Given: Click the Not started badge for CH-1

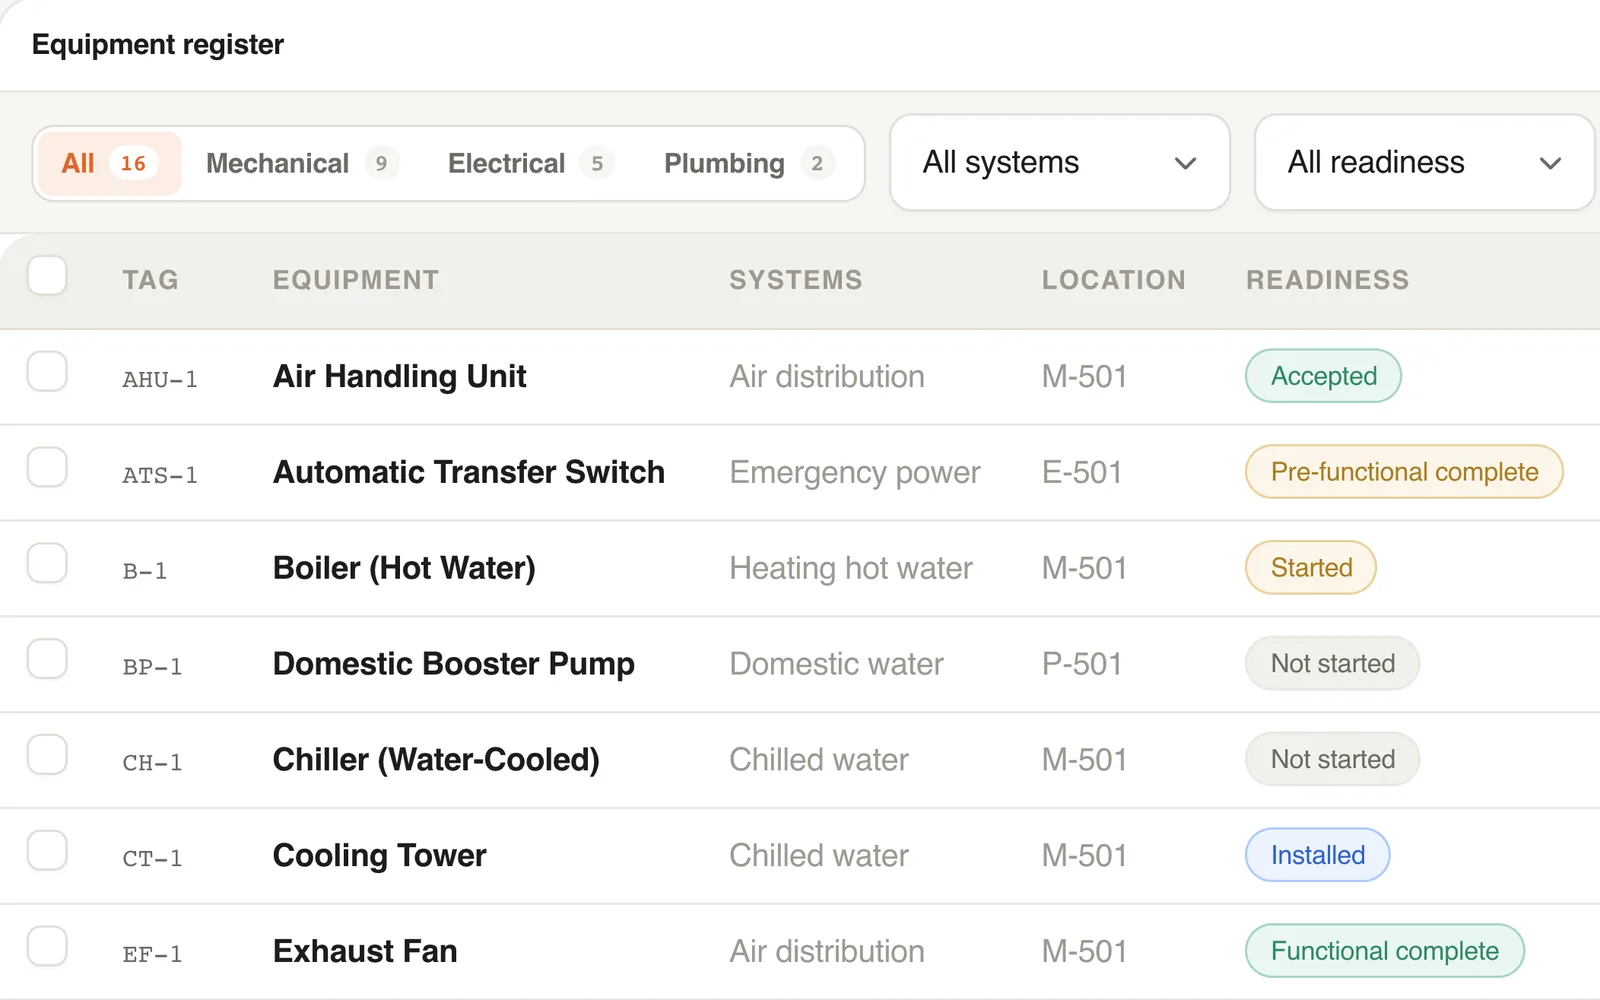Looking at the screenshot, I should (1332, 760).
